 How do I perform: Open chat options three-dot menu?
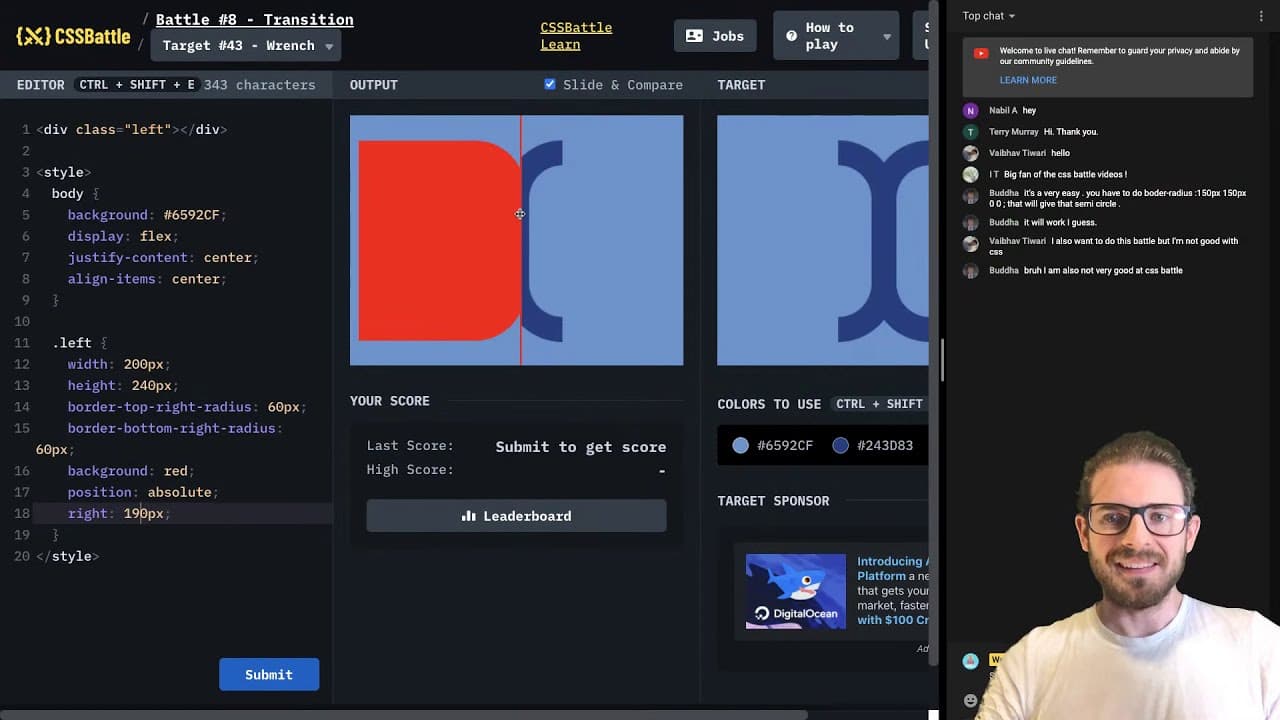(x=1261, y=16)
